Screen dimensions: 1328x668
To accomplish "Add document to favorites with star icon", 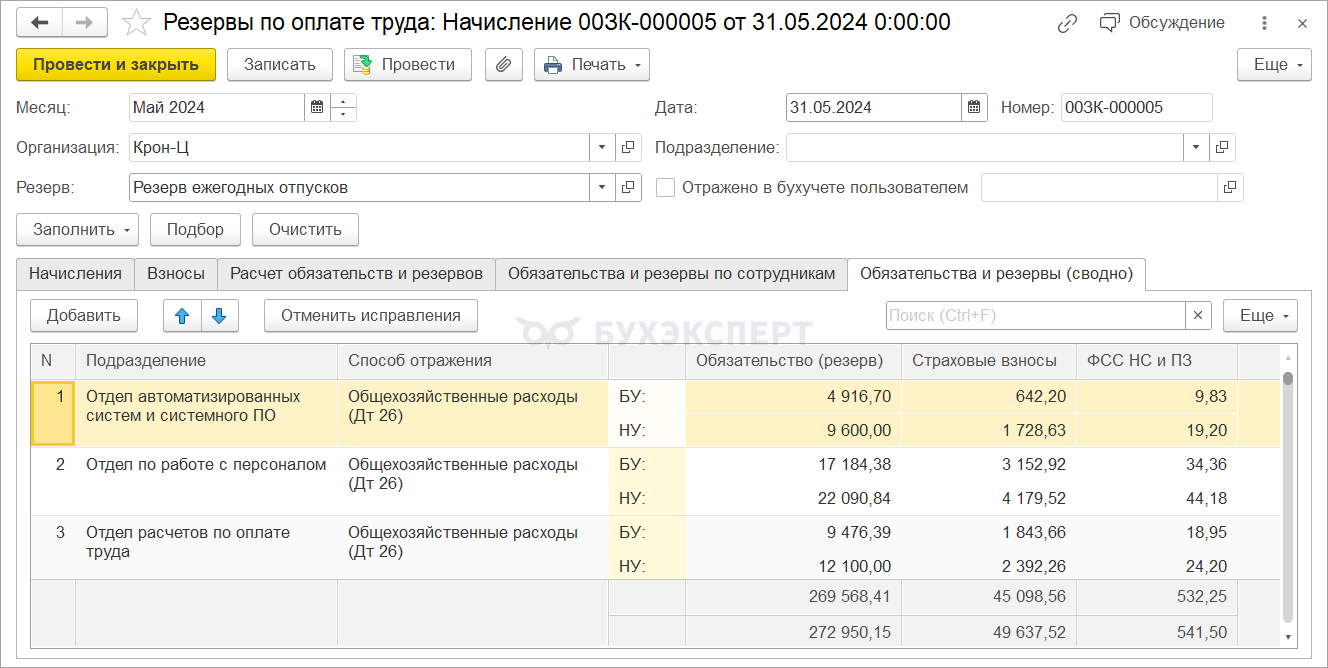I will pyautogui.click(x=136, y=22).
